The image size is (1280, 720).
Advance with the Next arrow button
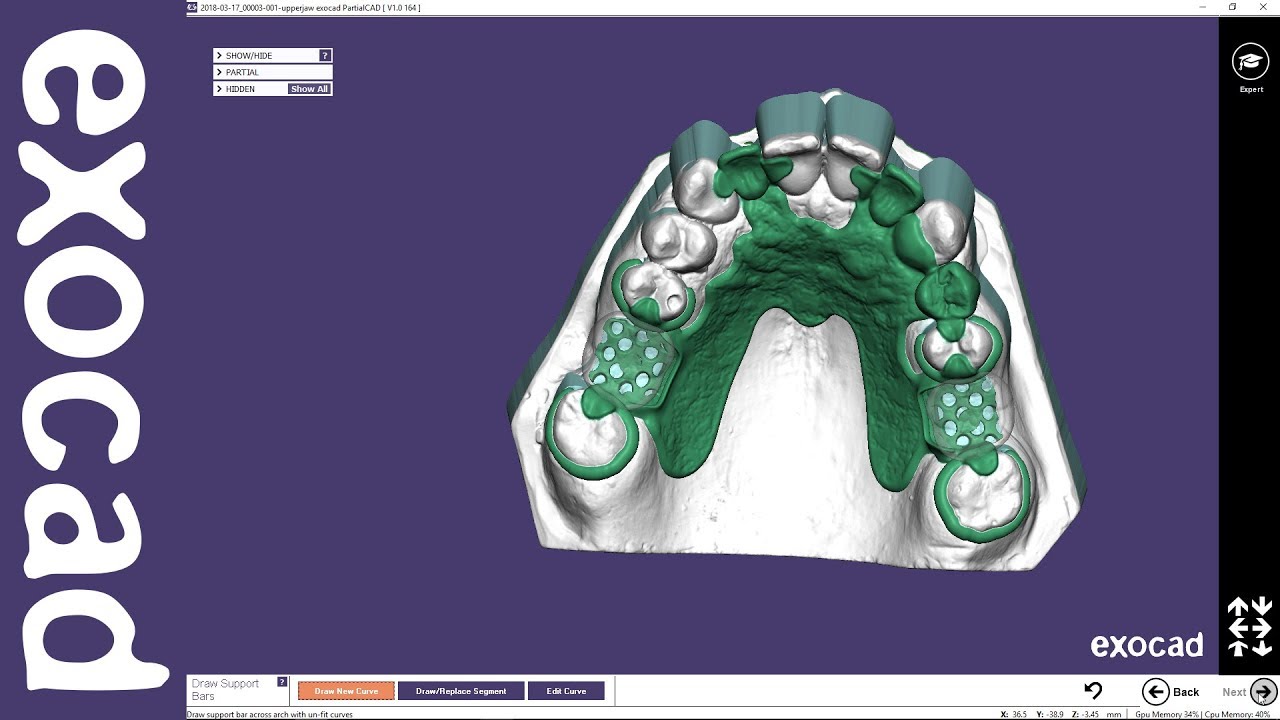click(x=1264, y=691)
